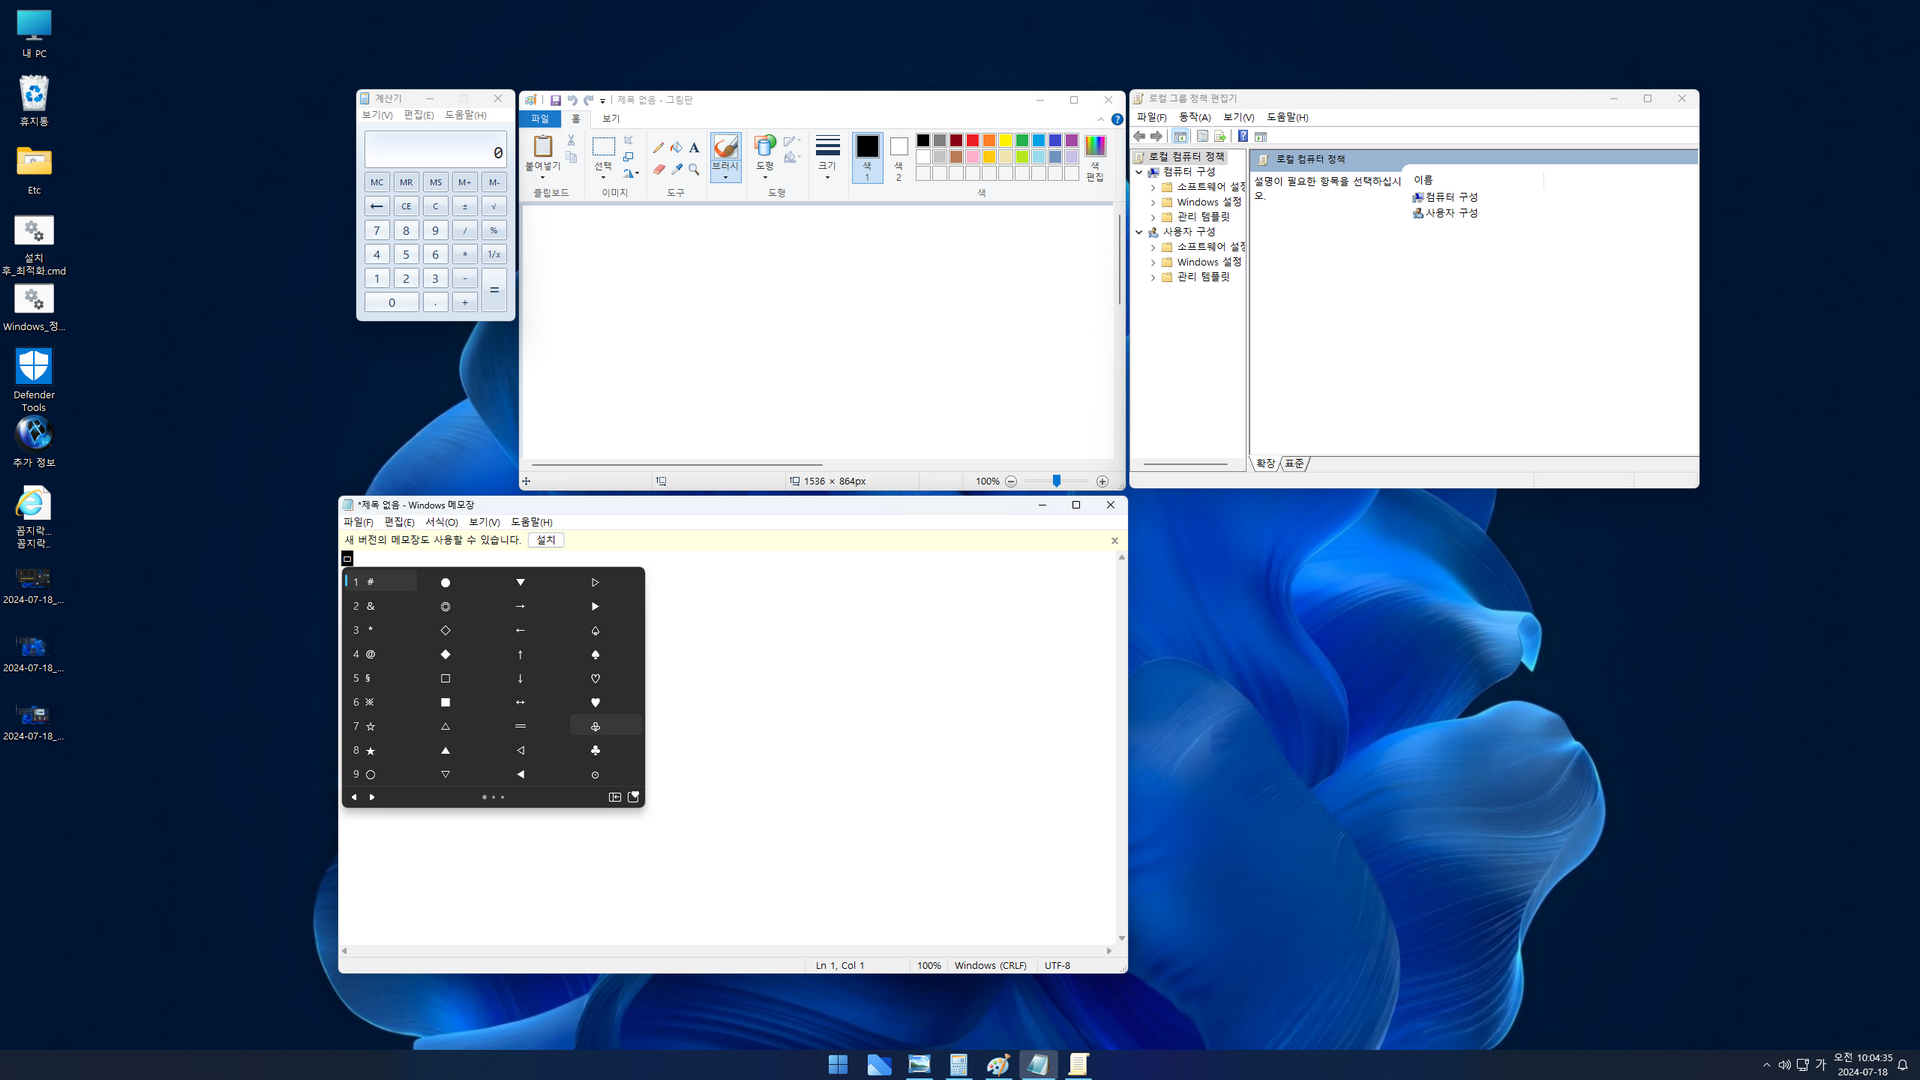Open the 보기 tab in Paint
Image resolution: width=1920 pixels, height=1080 pixels.
[x=610, y=119]
